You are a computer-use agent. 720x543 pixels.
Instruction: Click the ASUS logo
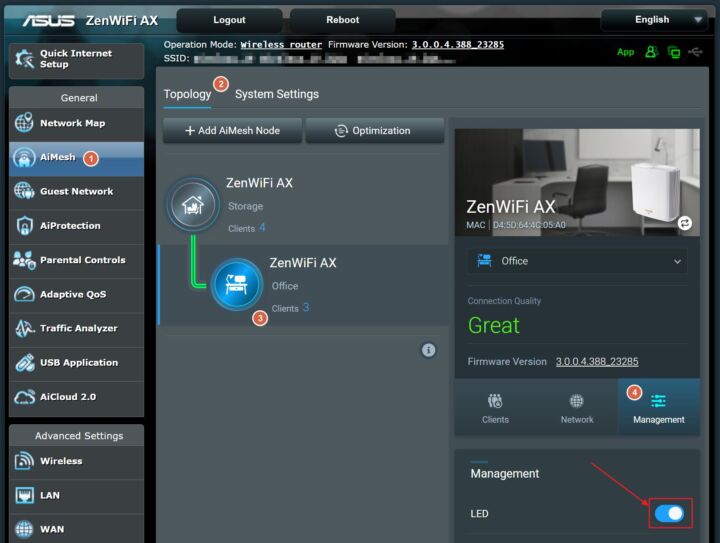(49, 21)
